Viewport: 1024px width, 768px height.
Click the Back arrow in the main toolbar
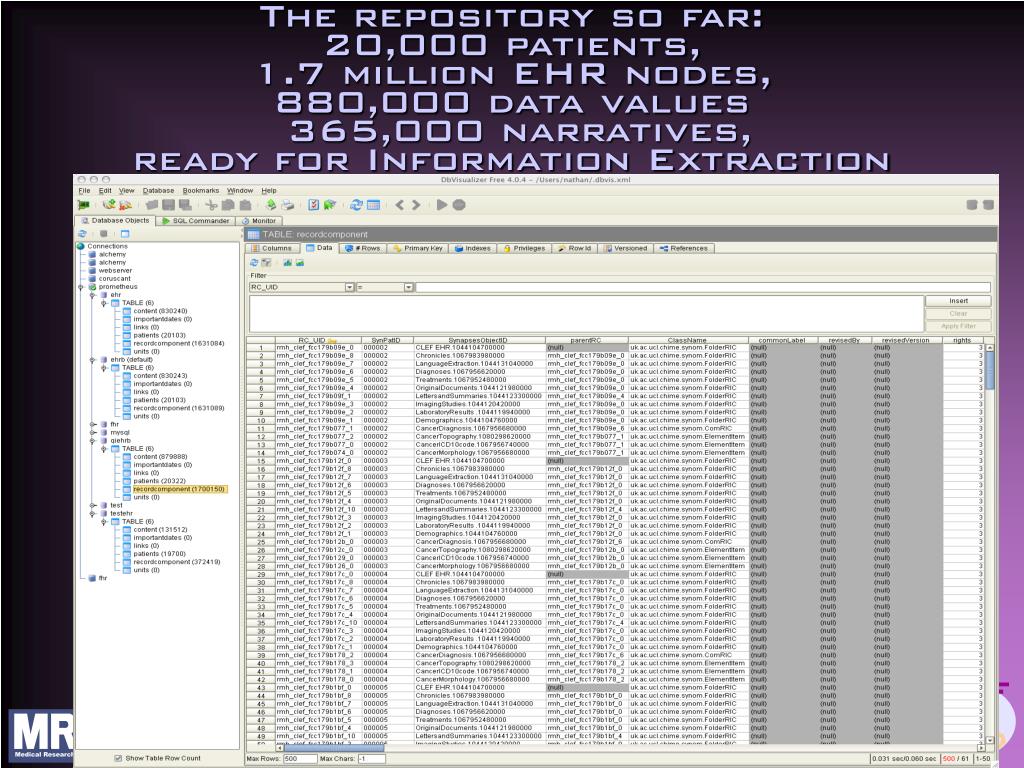point(400,205)
